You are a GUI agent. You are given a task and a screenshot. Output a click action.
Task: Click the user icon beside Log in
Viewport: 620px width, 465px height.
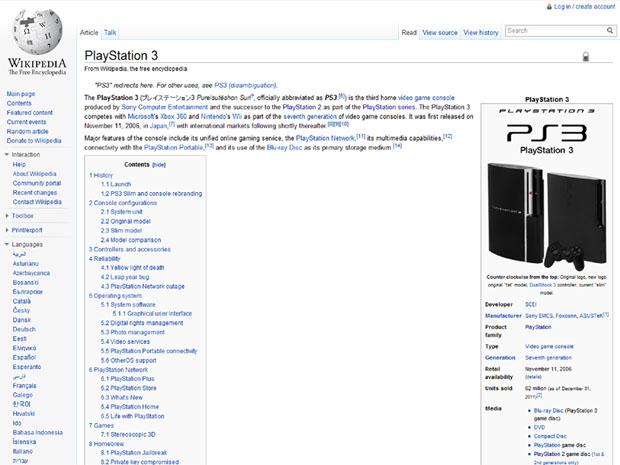pyautogui.click(x=549, y=6)
